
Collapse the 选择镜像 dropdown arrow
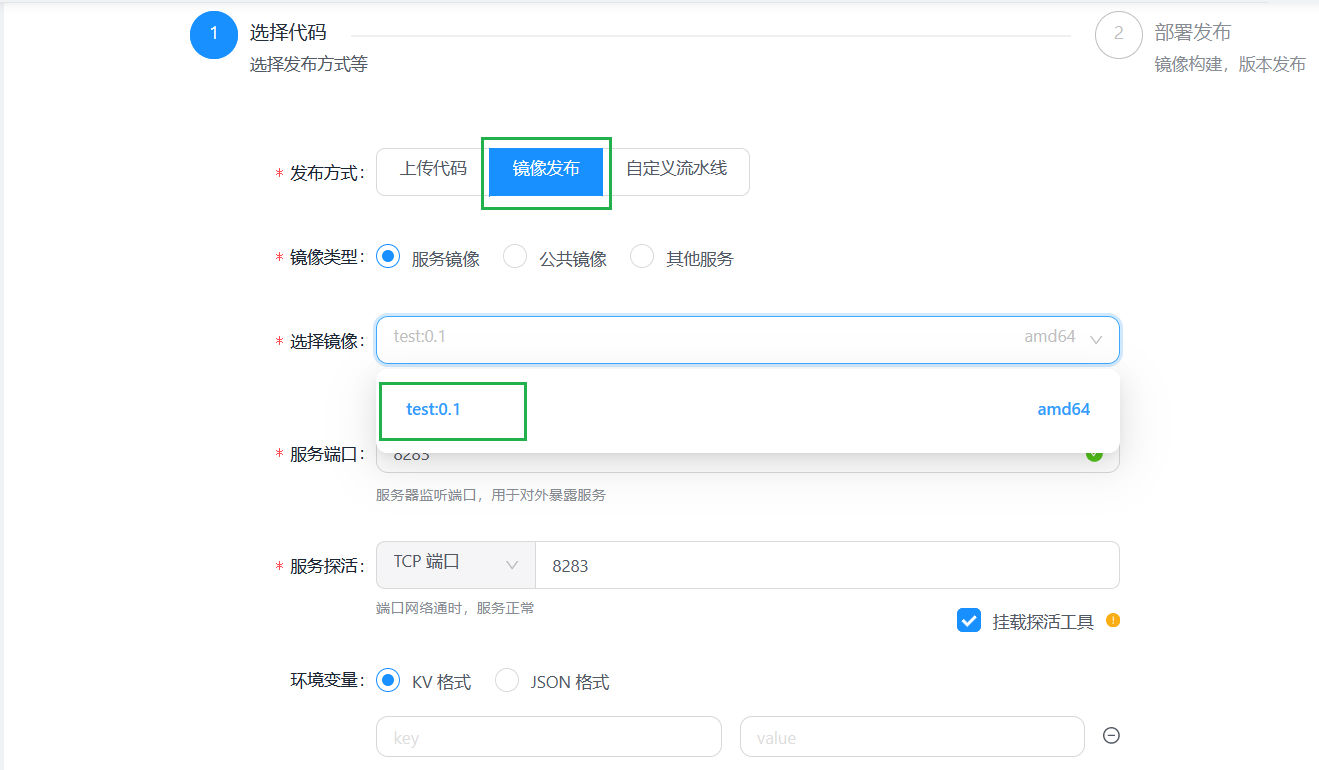[x=1096, y=340]
